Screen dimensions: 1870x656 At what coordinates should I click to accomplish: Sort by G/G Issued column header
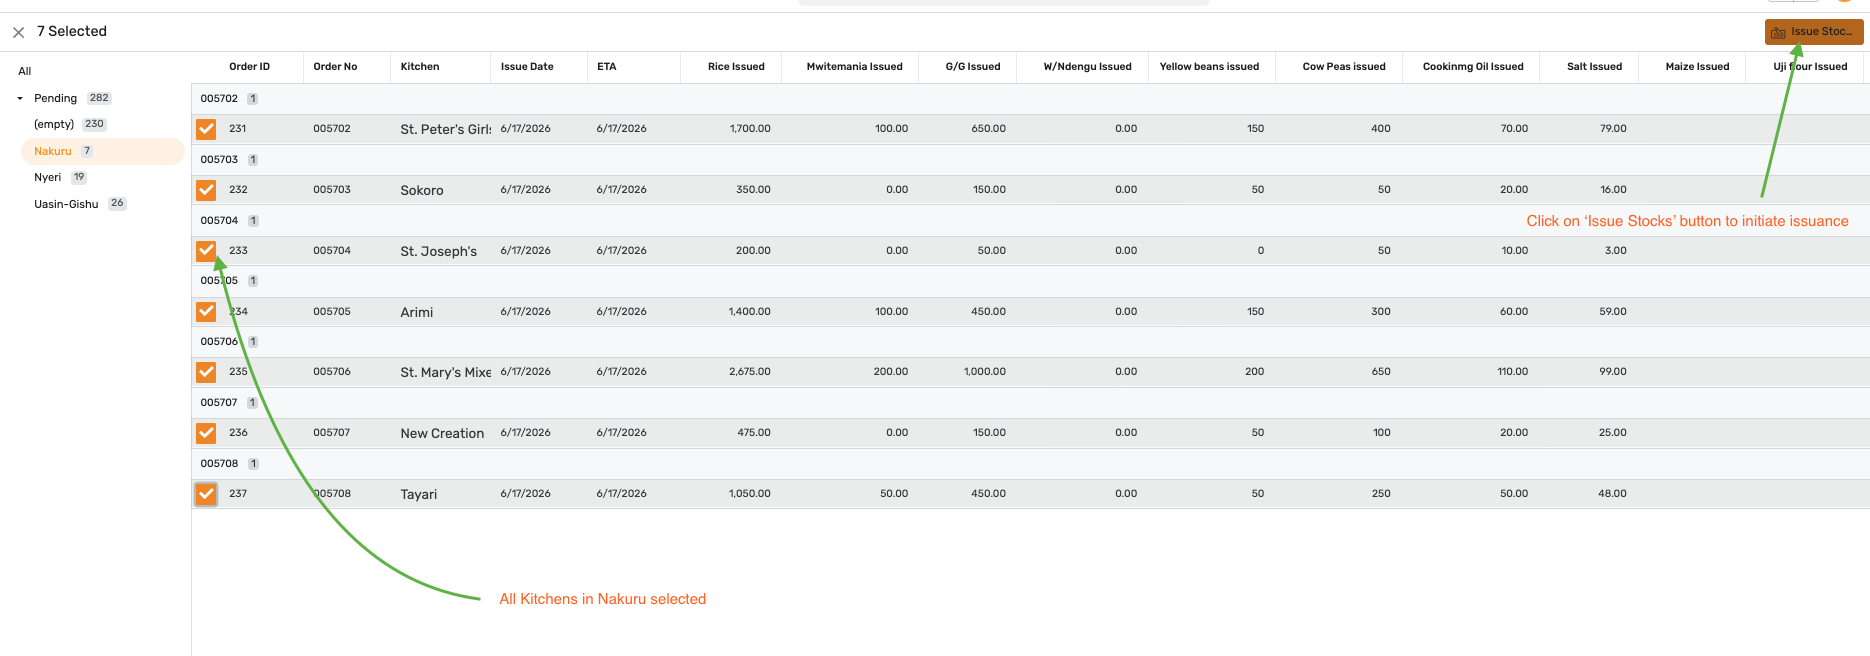973,67
